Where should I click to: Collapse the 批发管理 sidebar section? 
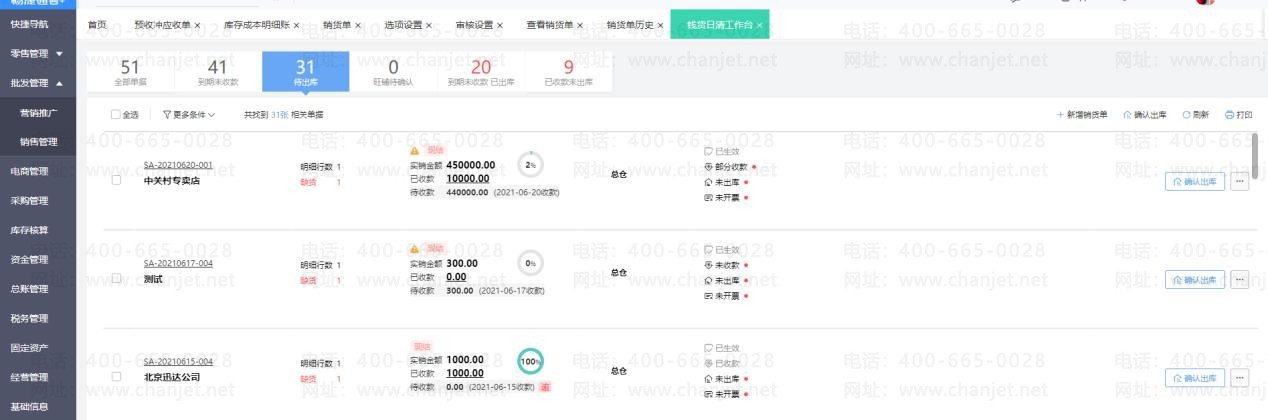coord(59,83)
